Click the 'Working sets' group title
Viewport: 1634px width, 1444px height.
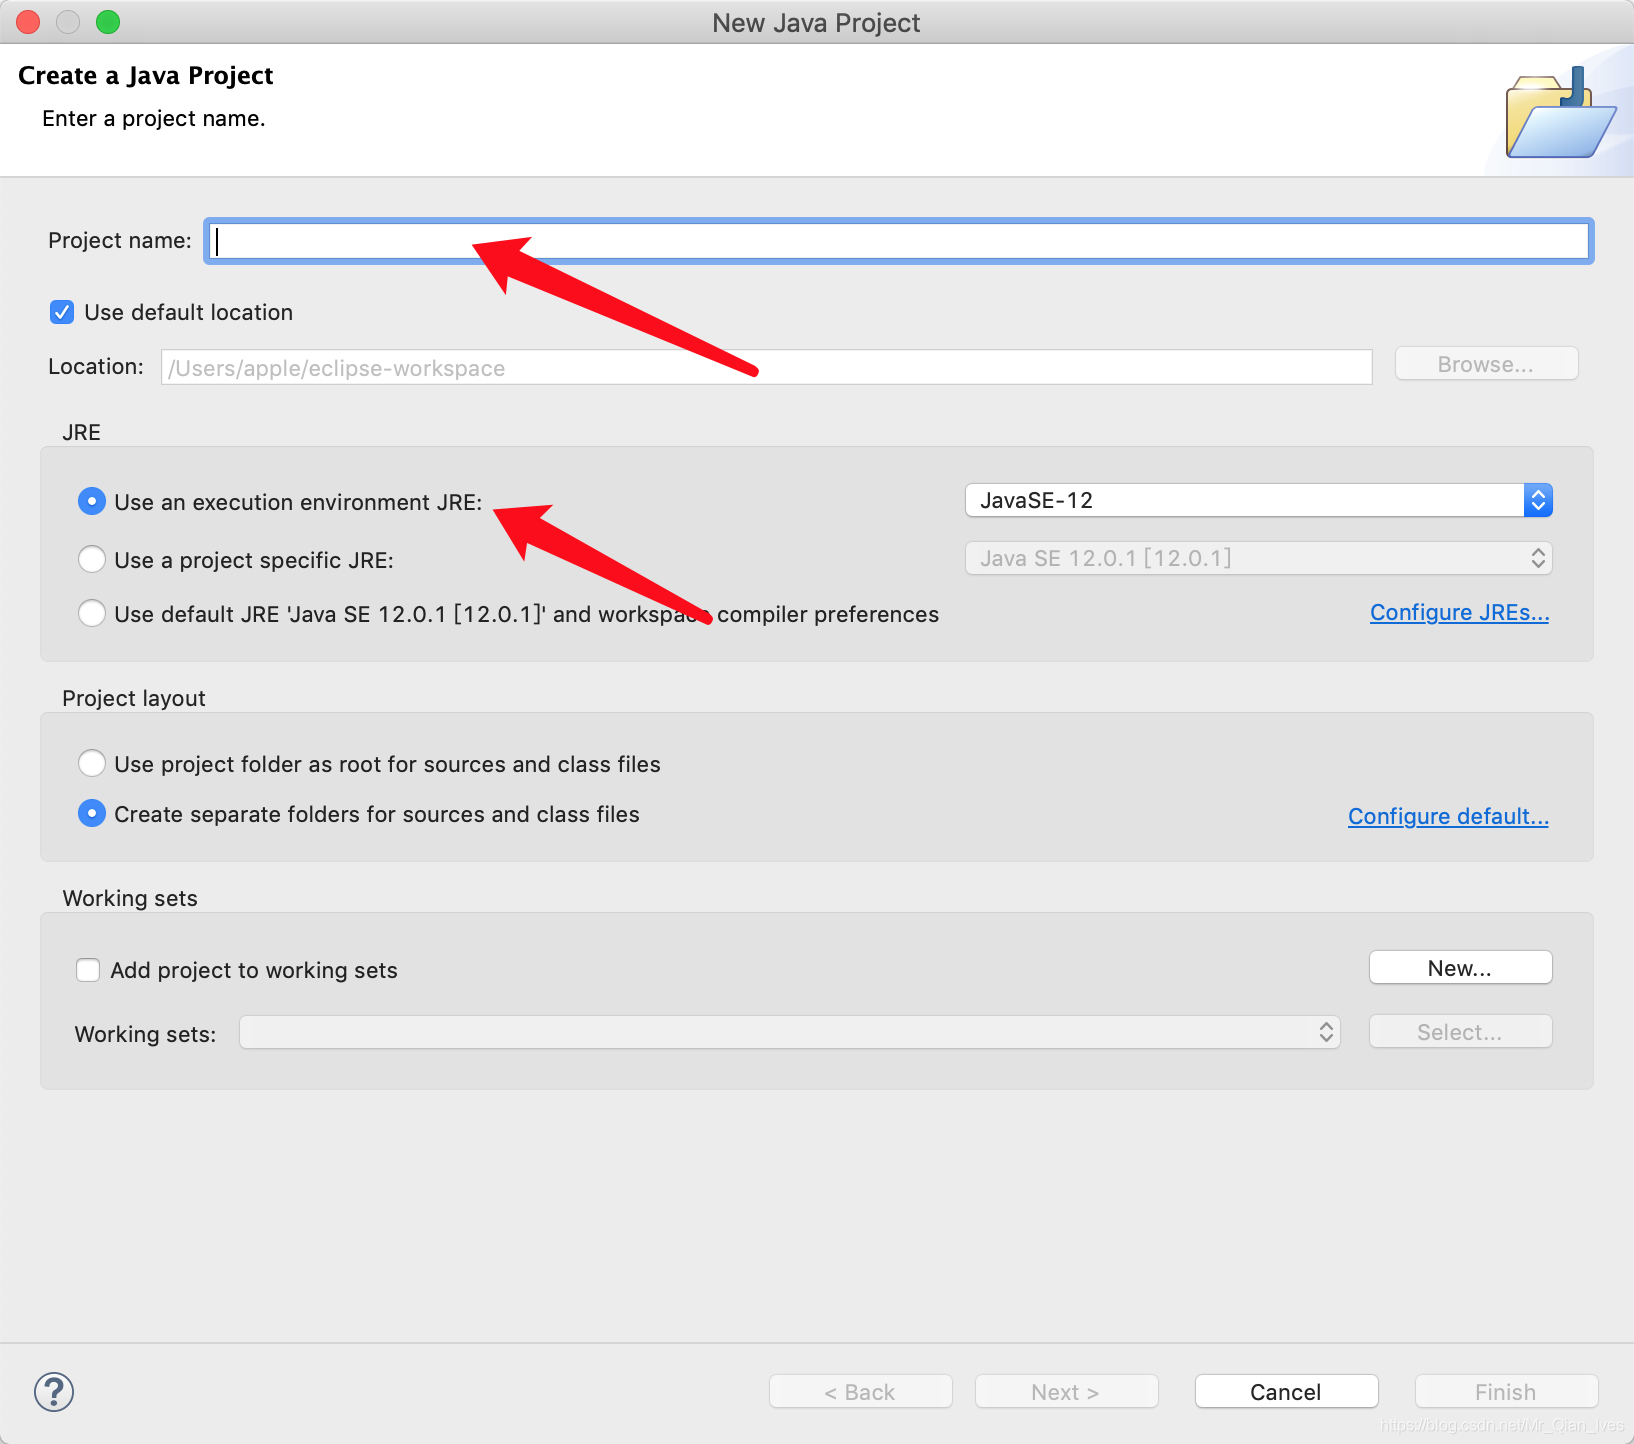(130, 898)
